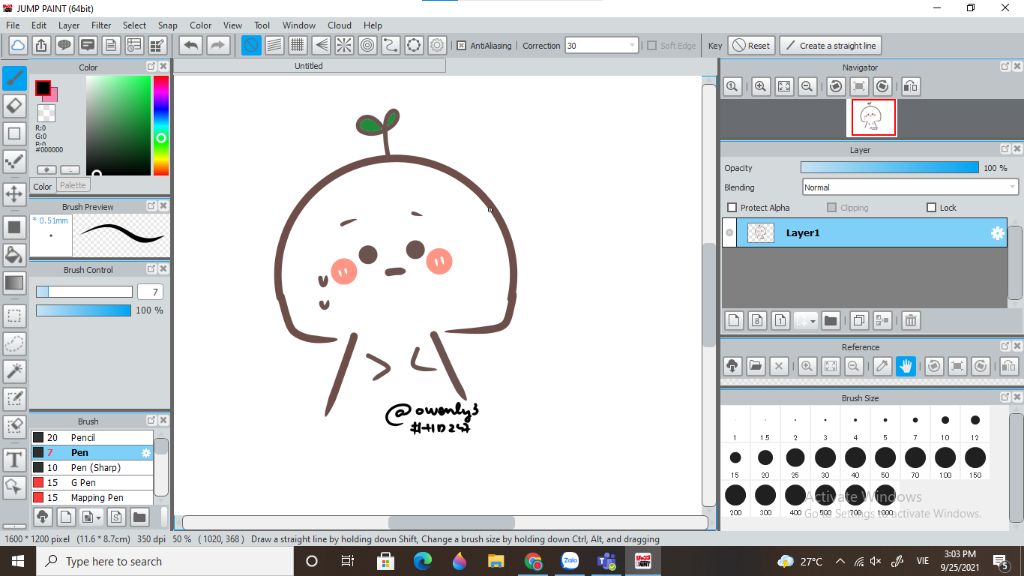
Task: Select the Pen (Sharp) brush
Action: [x=92, y=468]
